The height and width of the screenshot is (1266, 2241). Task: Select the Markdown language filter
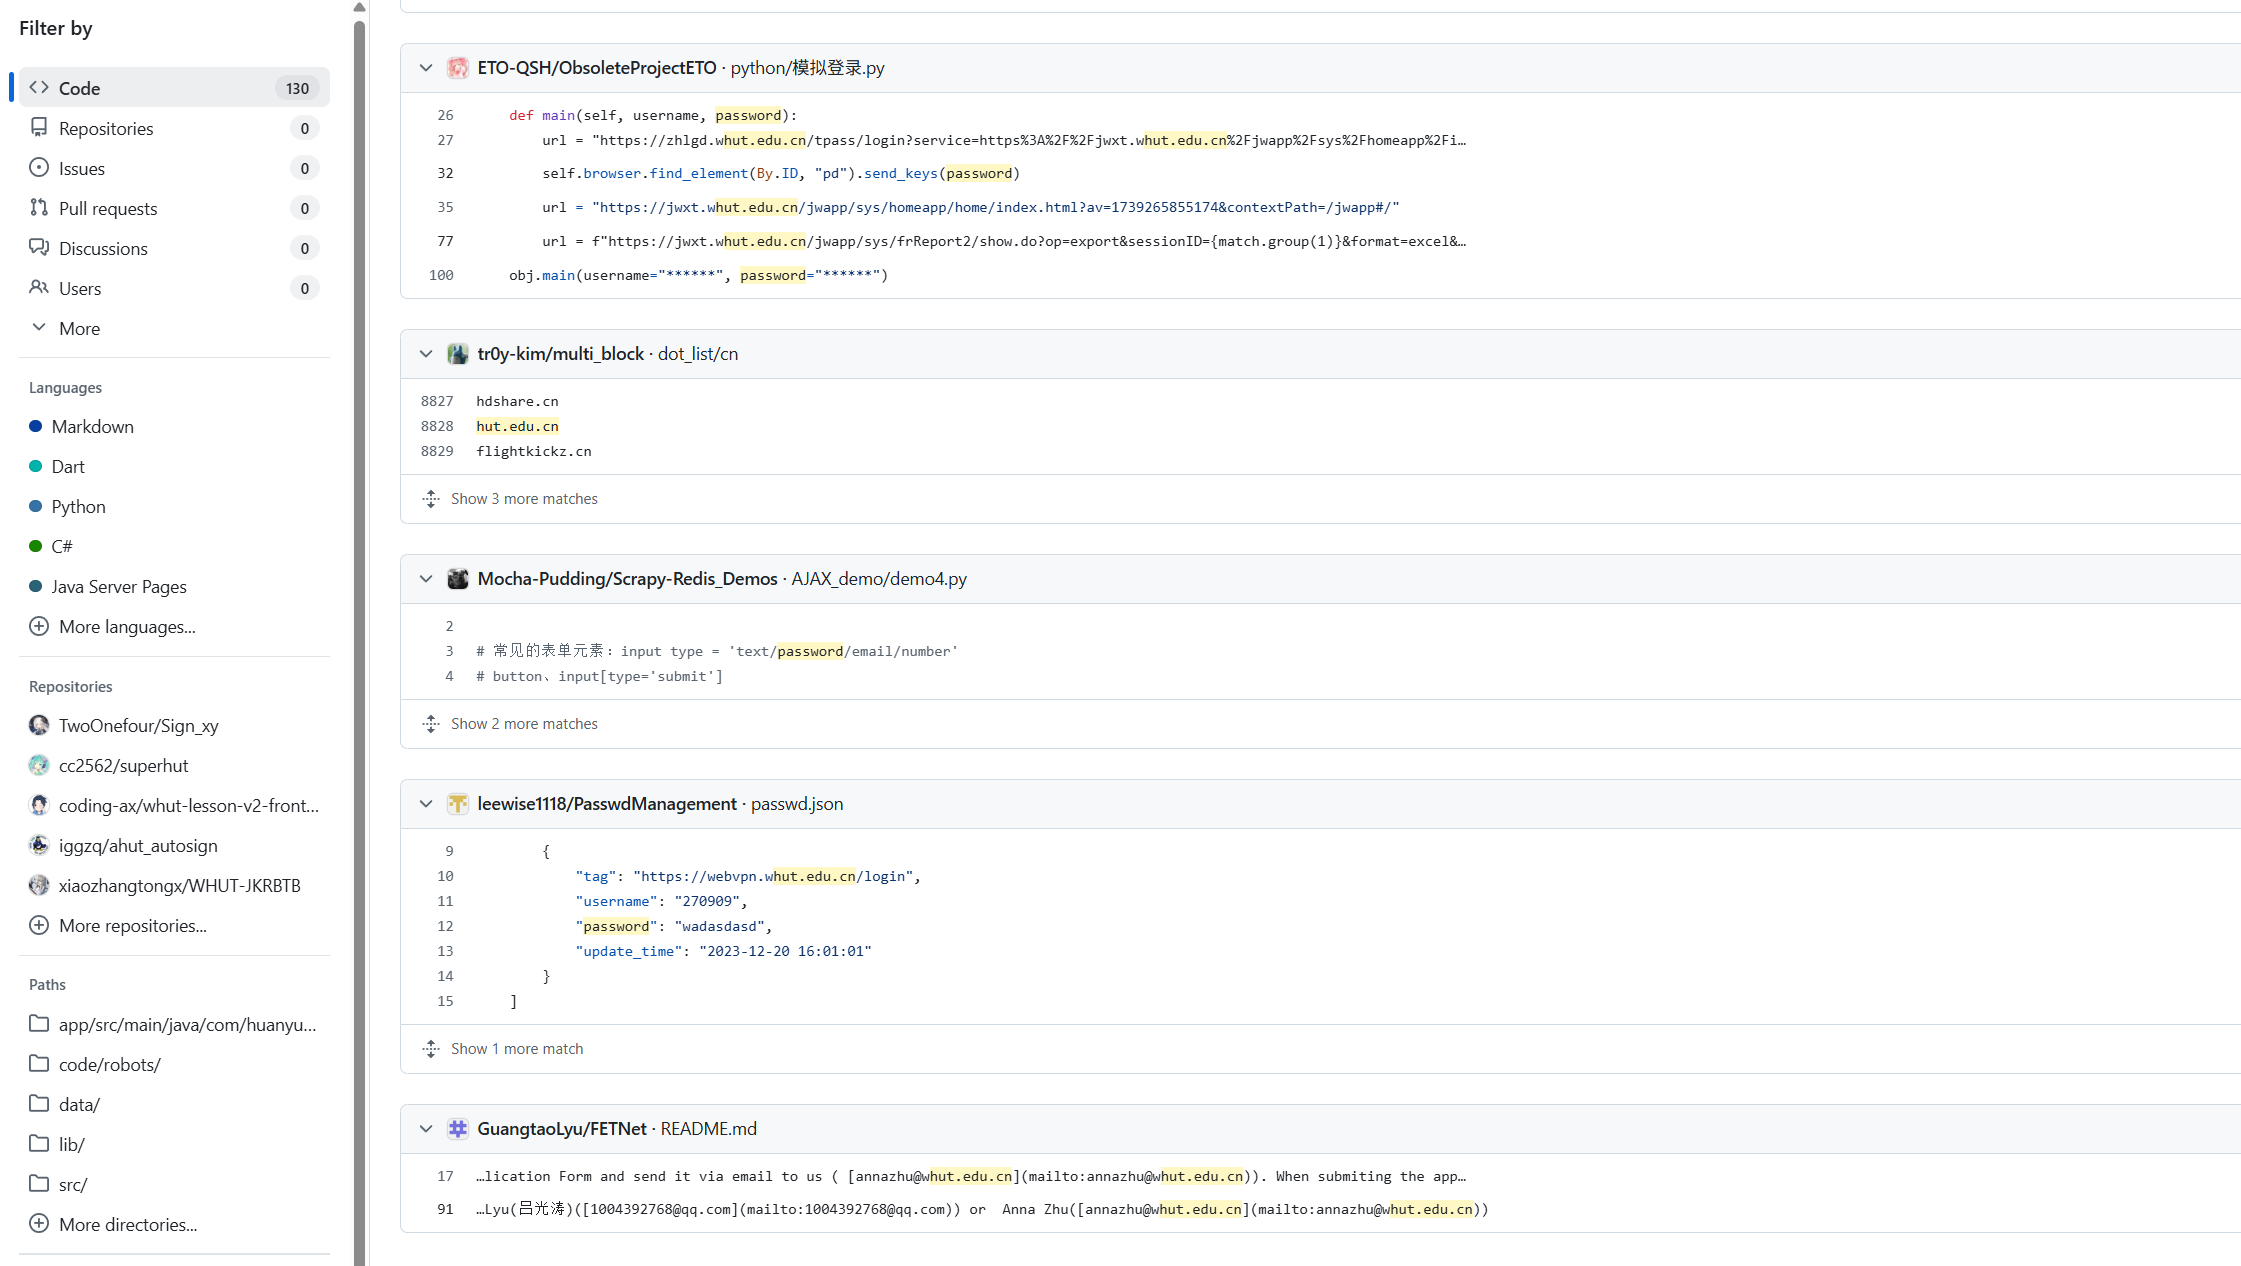tap(92, 427)
